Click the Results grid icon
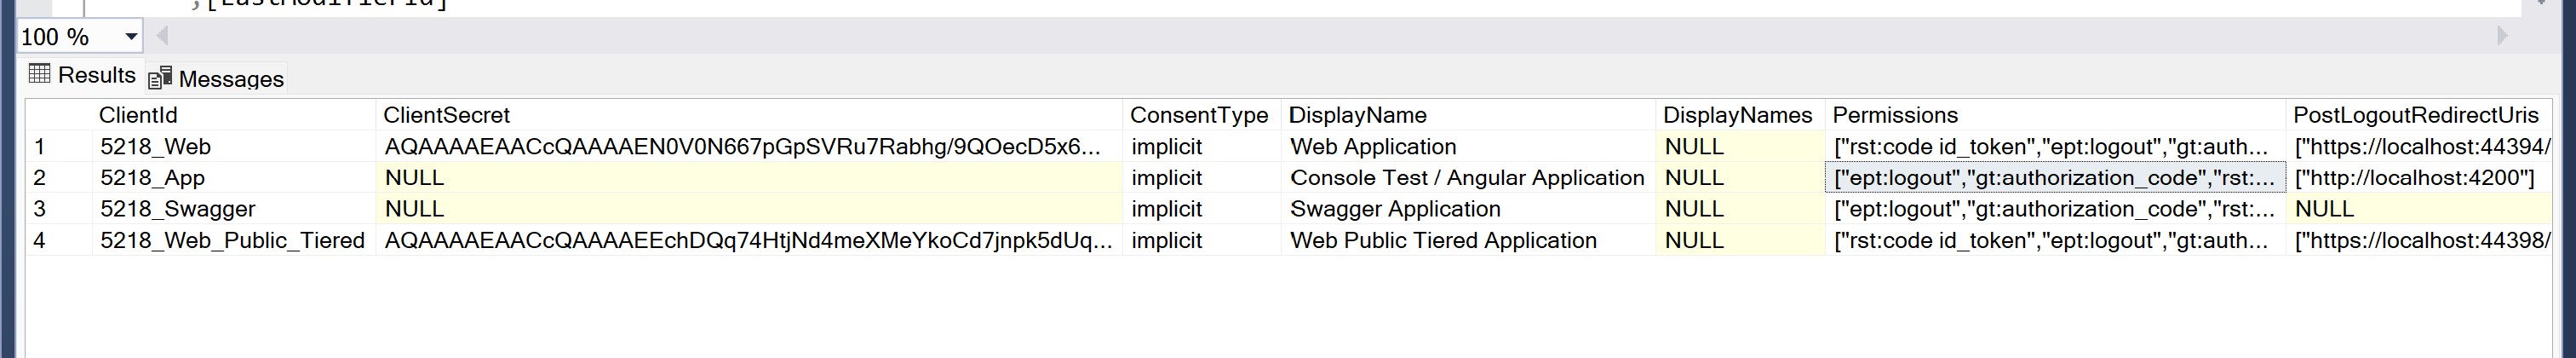The width and height of the screenshot is (2576, 358). coord(40,74)
